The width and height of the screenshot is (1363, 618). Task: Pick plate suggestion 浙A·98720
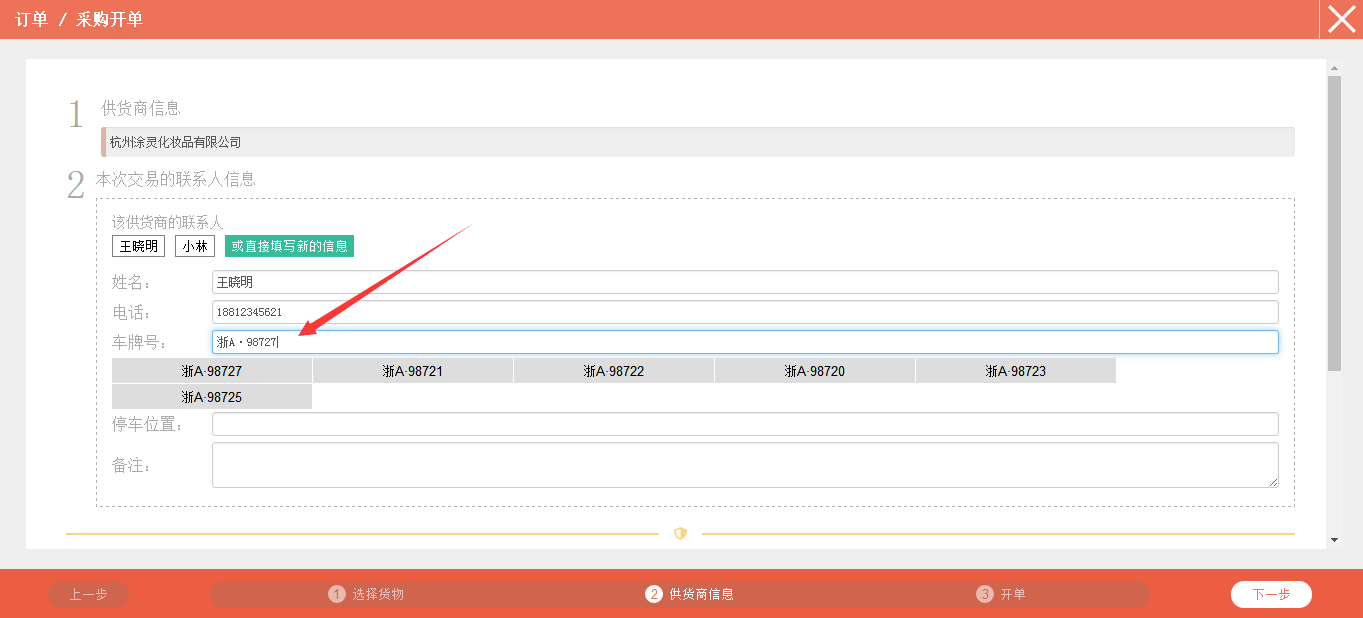[x=815, y=371]
